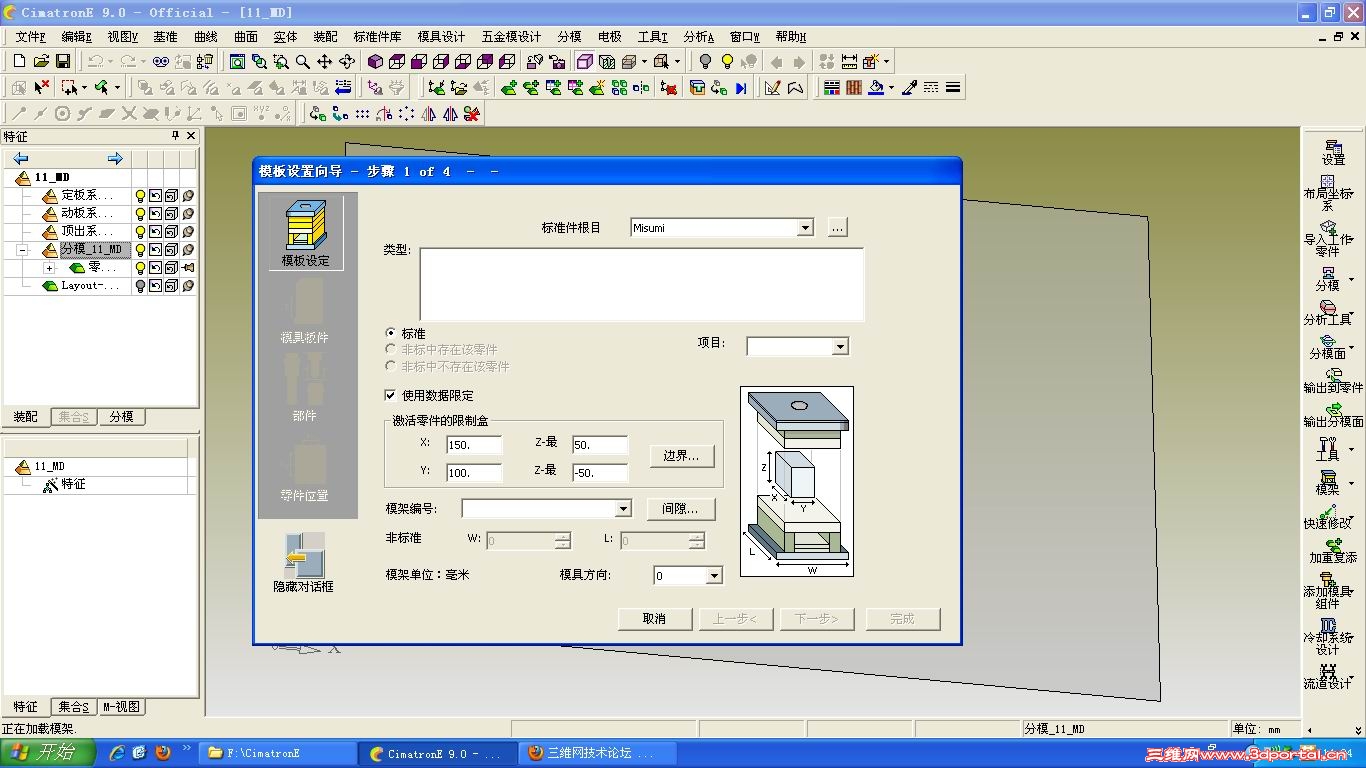Open the 模具设计 menu
Screen dimensions: 1366x768
point(441,37)
